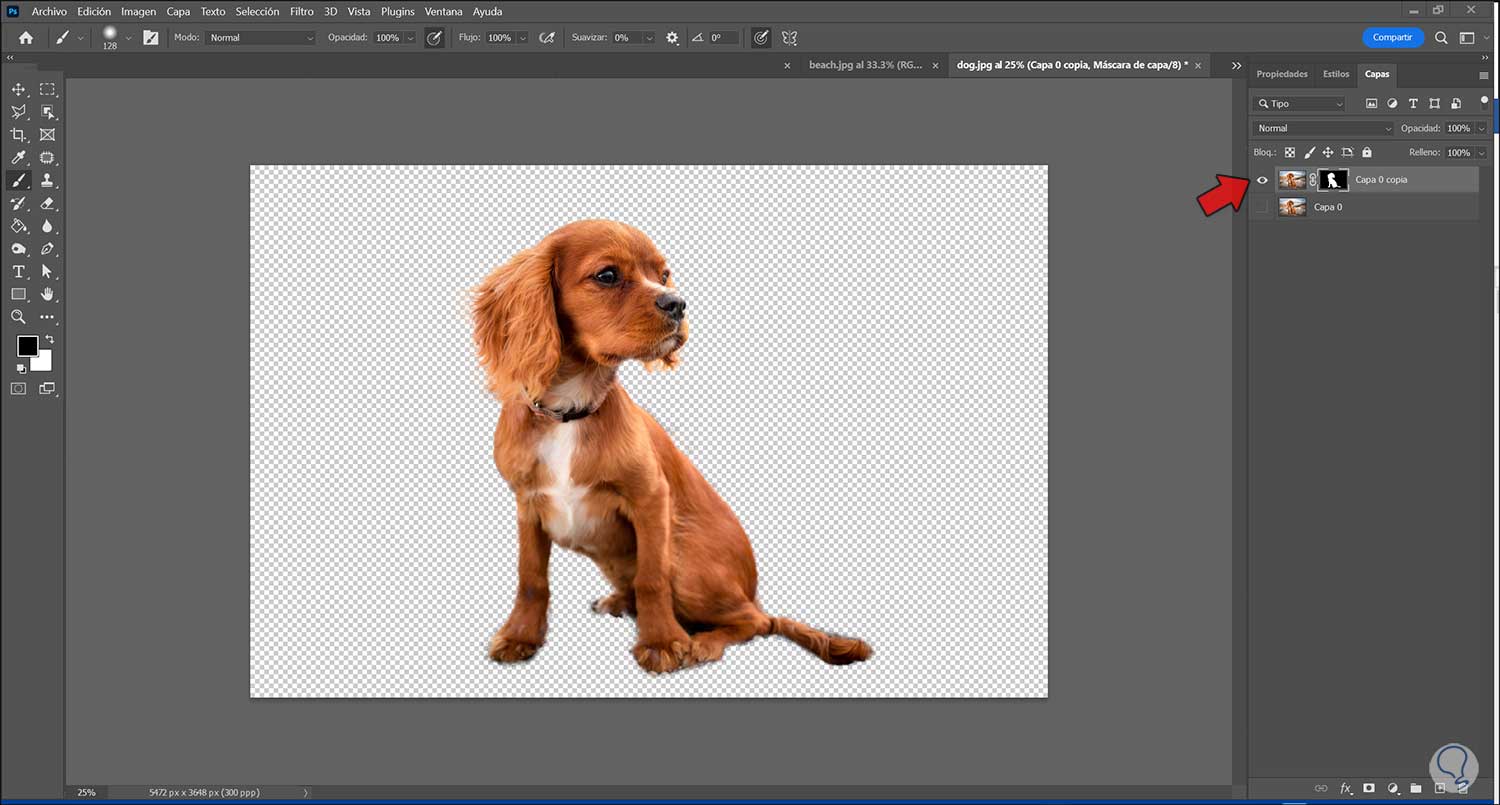The width and height of the screenshot is (1500, 805).
Task: Open the brush Modo dropdown in options bar
Action: (x=260, y=38)
